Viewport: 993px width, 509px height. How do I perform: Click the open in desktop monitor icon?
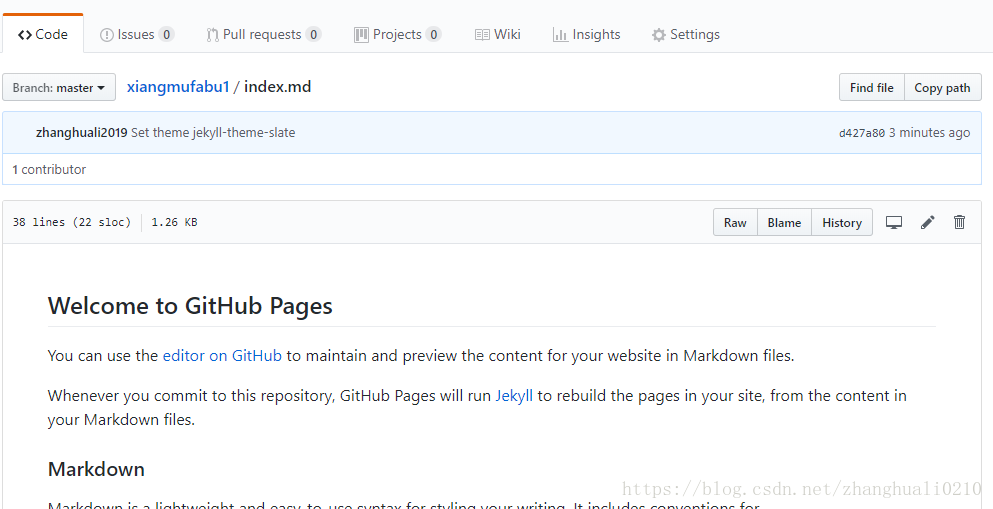click(894, 222)
